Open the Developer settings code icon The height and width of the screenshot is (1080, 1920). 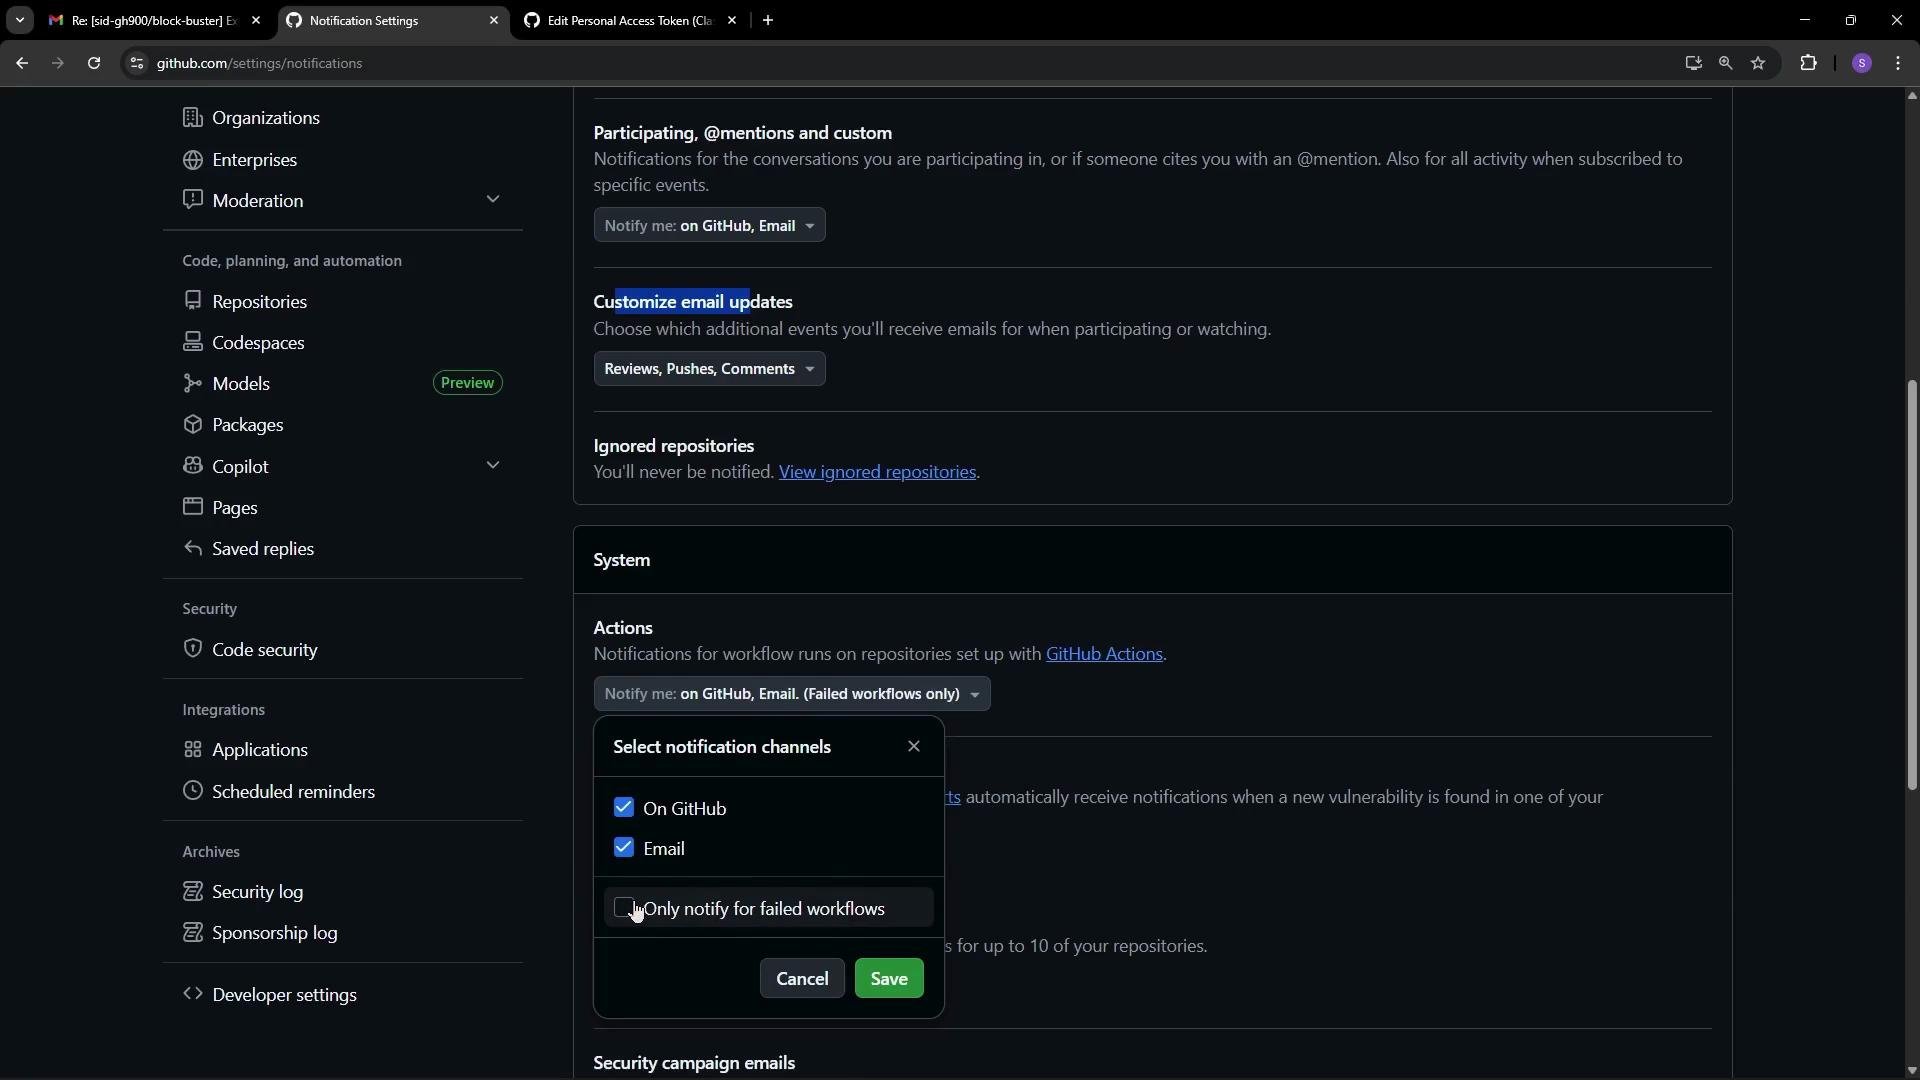(x=192, y=994)
